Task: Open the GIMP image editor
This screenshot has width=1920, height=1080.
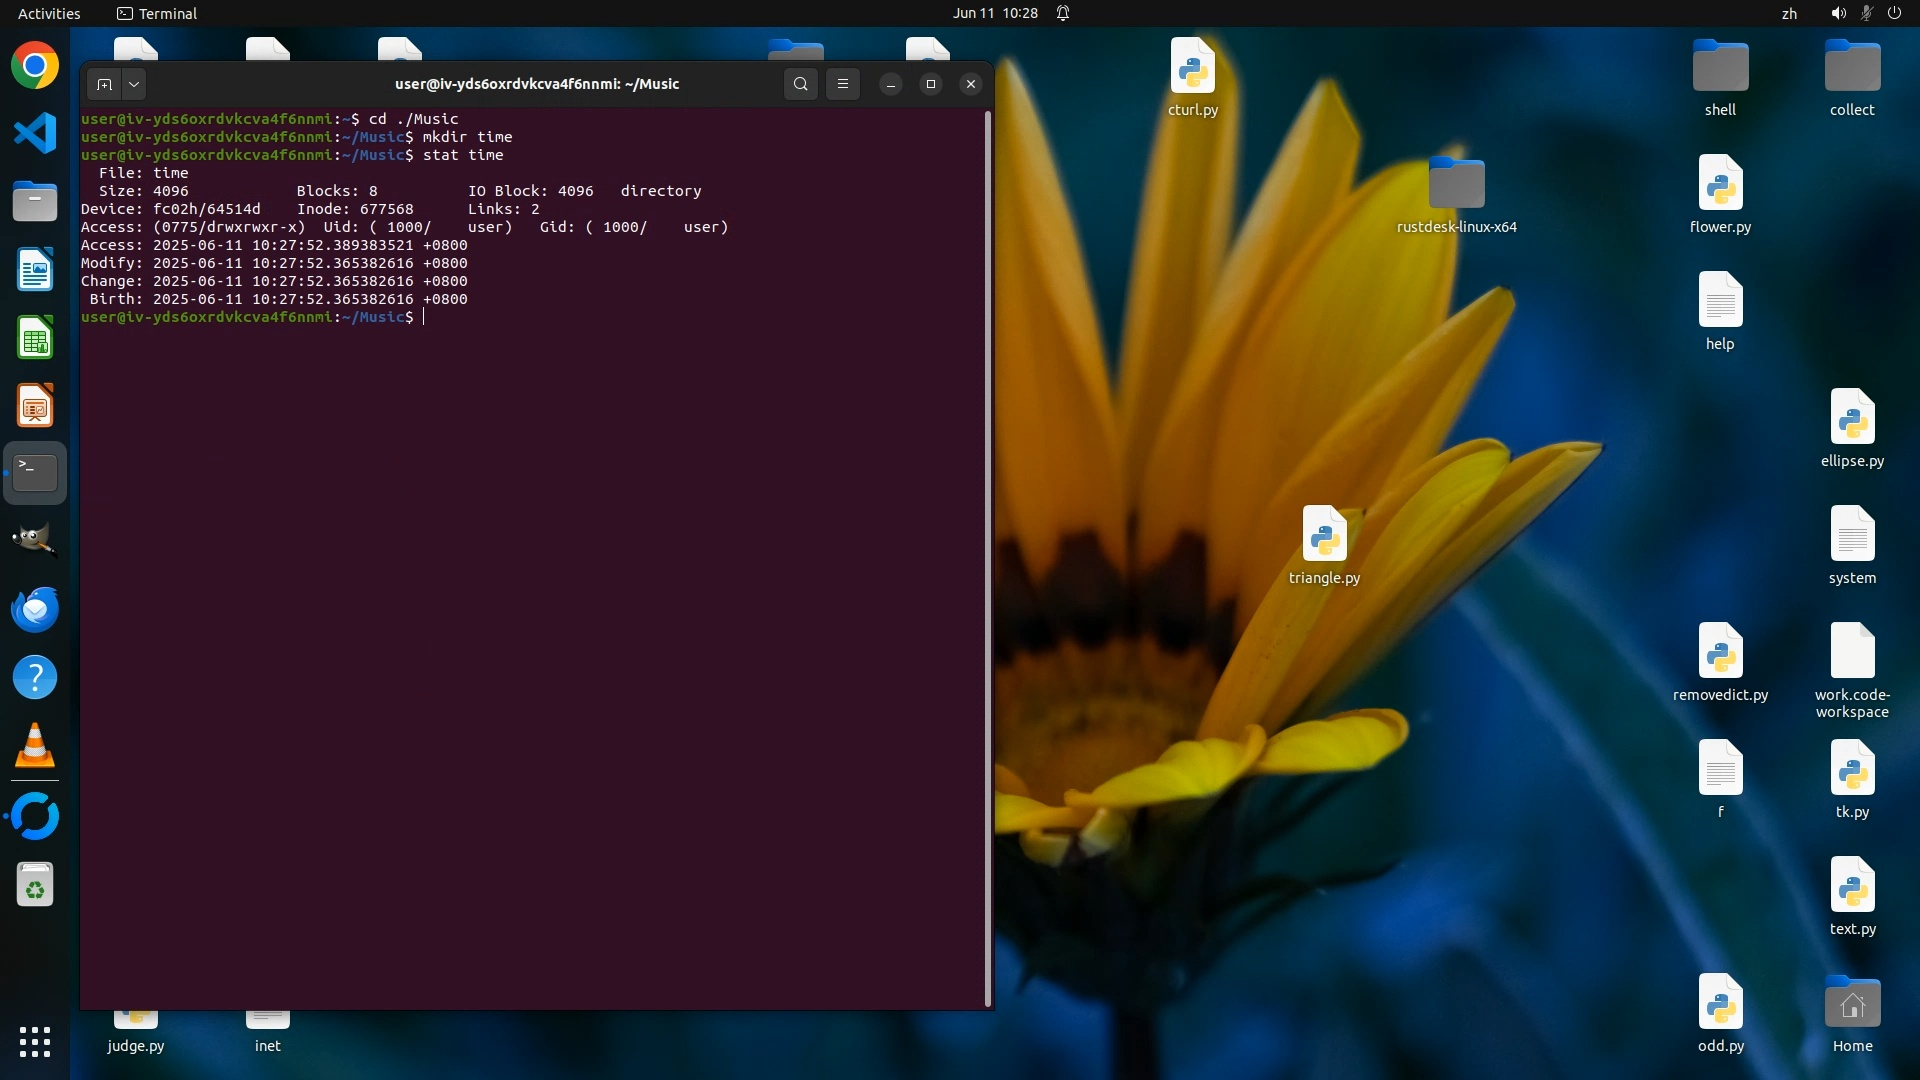Action: pos(35,540)
